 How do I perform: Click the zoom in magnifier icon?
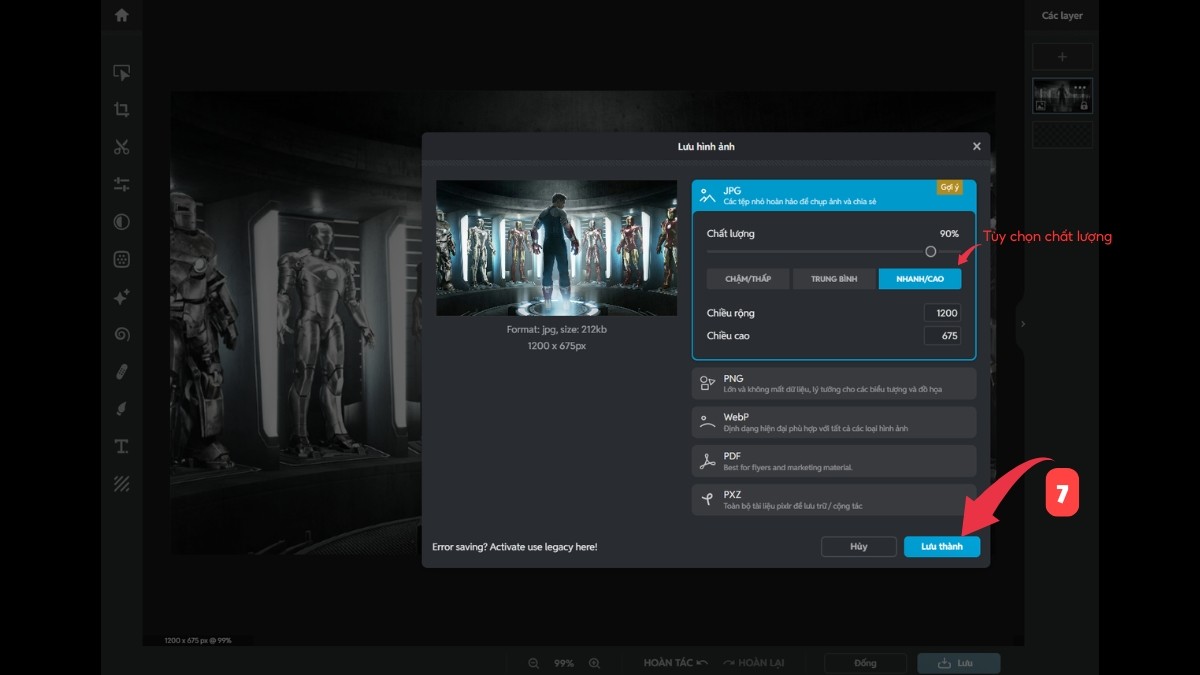tap(594, 663)
